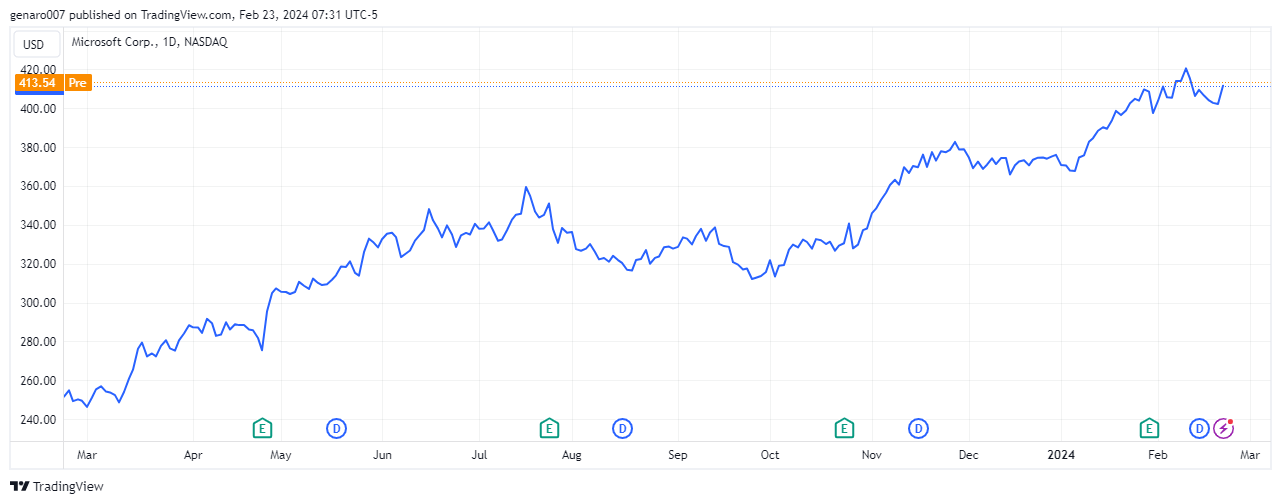Click the 320.00 price axis label

(39, 265)
